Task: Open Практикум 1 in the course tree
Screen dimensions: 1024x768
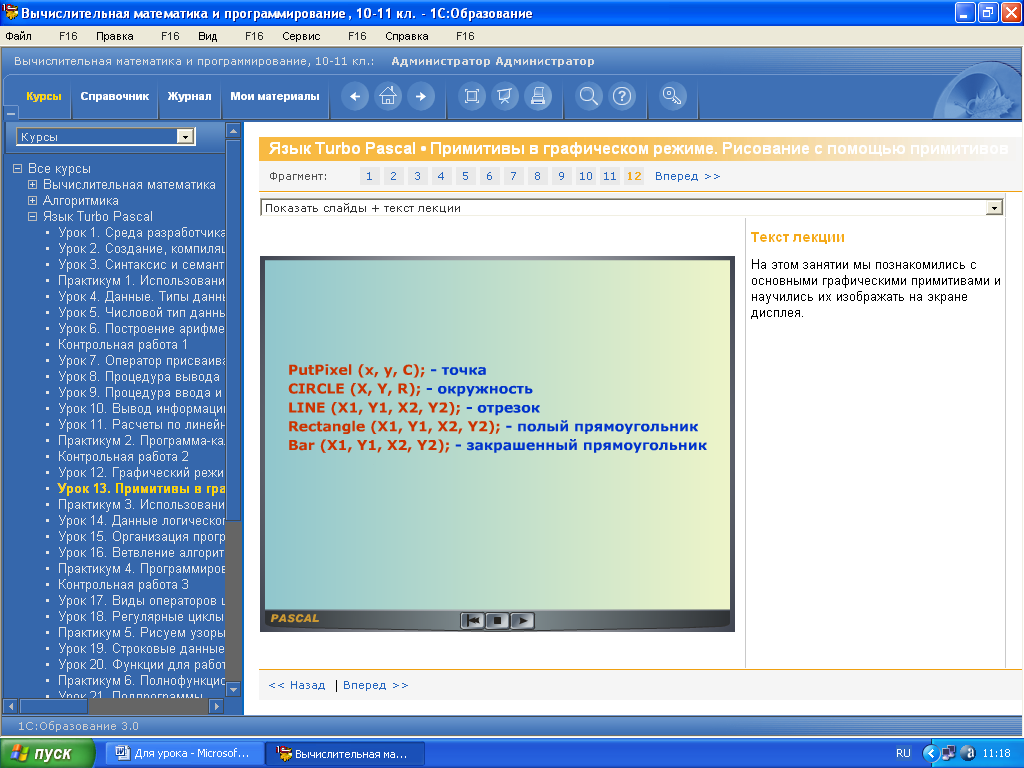Action: pos(142,281)
